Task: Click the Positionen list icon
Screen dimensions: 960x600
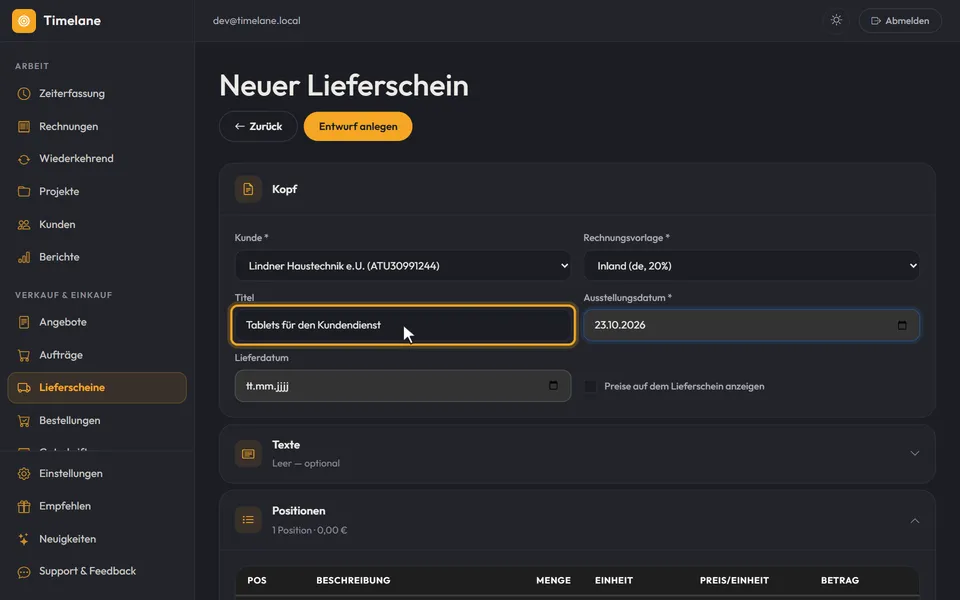Action: (x=248, y=520)
